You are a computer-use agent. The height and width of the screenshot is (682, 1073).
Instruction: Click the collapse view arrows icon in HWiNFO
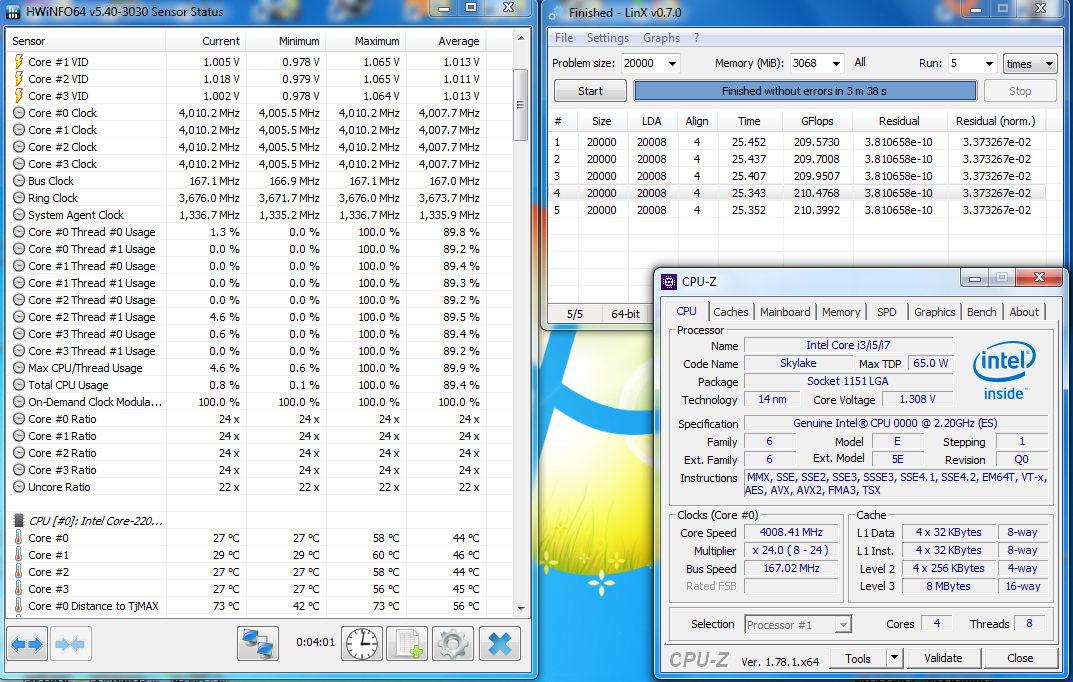pyautogui.click(x=70, y=644)
